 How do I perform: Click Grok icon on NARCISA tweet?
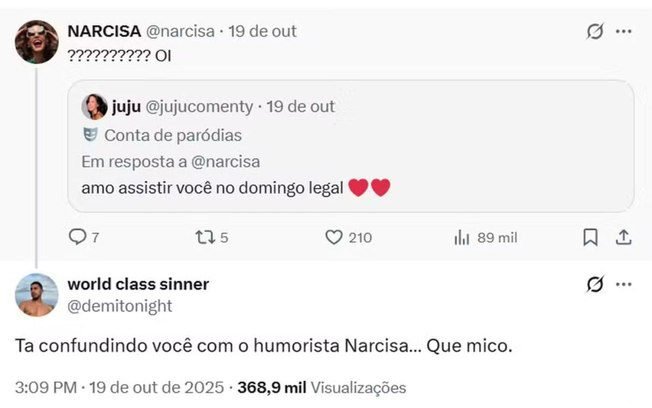pyautogui.click(x=594, y=32)
